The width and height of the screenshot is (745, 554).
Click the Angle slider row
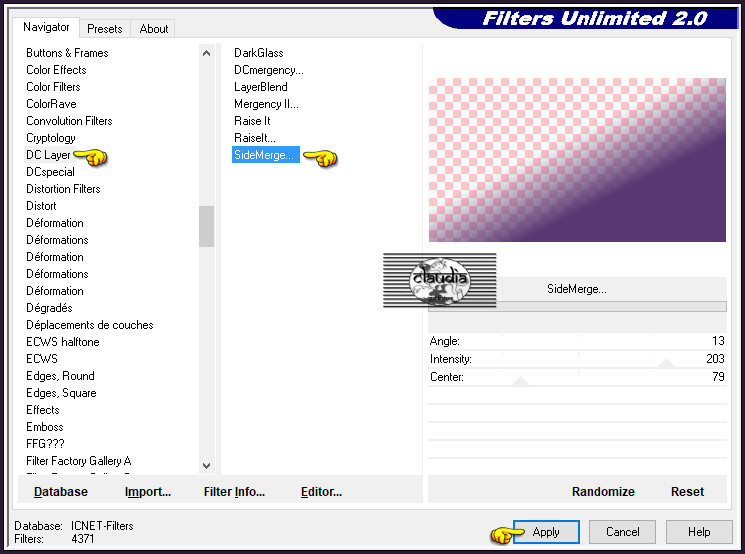577,341
